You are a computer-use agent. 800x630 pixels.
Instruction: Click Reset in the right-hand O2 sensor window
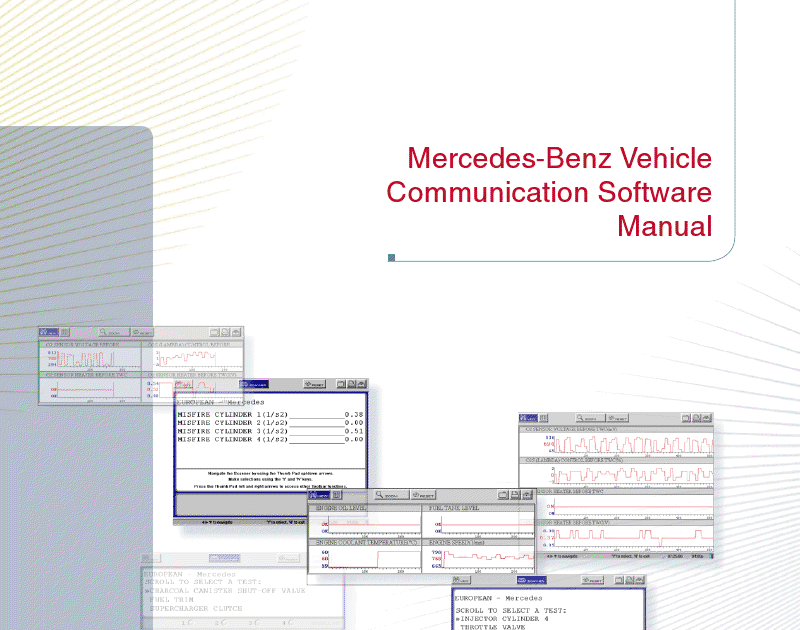tap(617, 418)
